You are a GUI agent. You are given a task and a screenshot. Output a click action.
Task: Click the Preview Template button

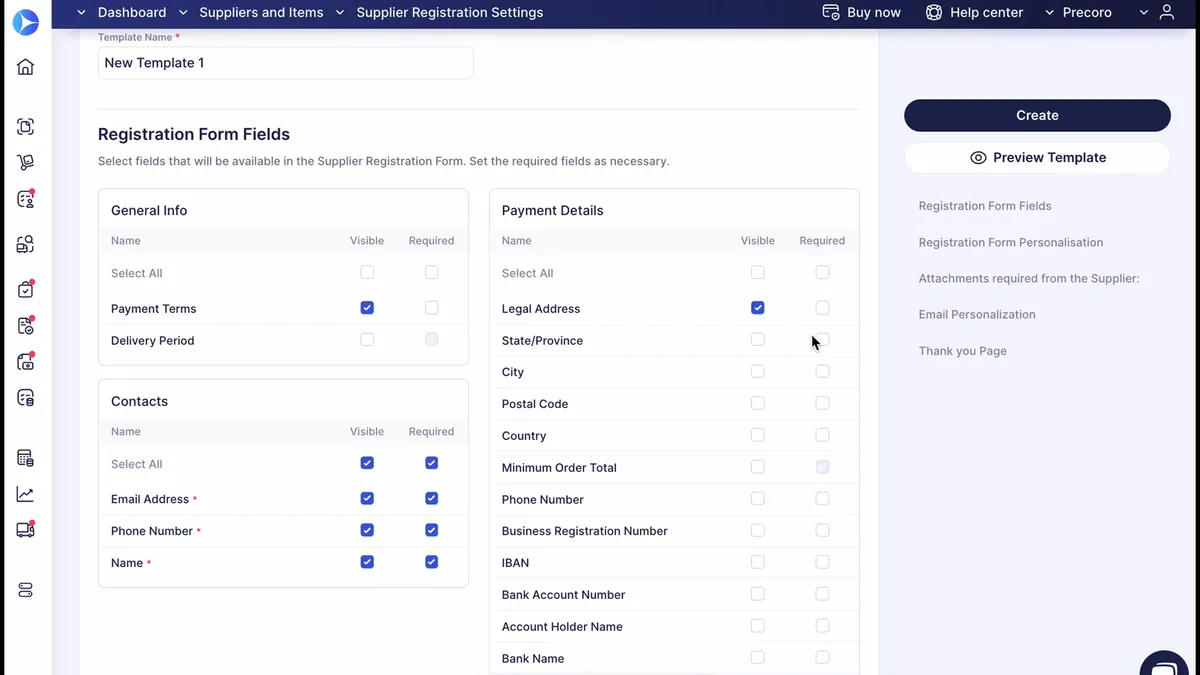click(x=1037, y=158)
